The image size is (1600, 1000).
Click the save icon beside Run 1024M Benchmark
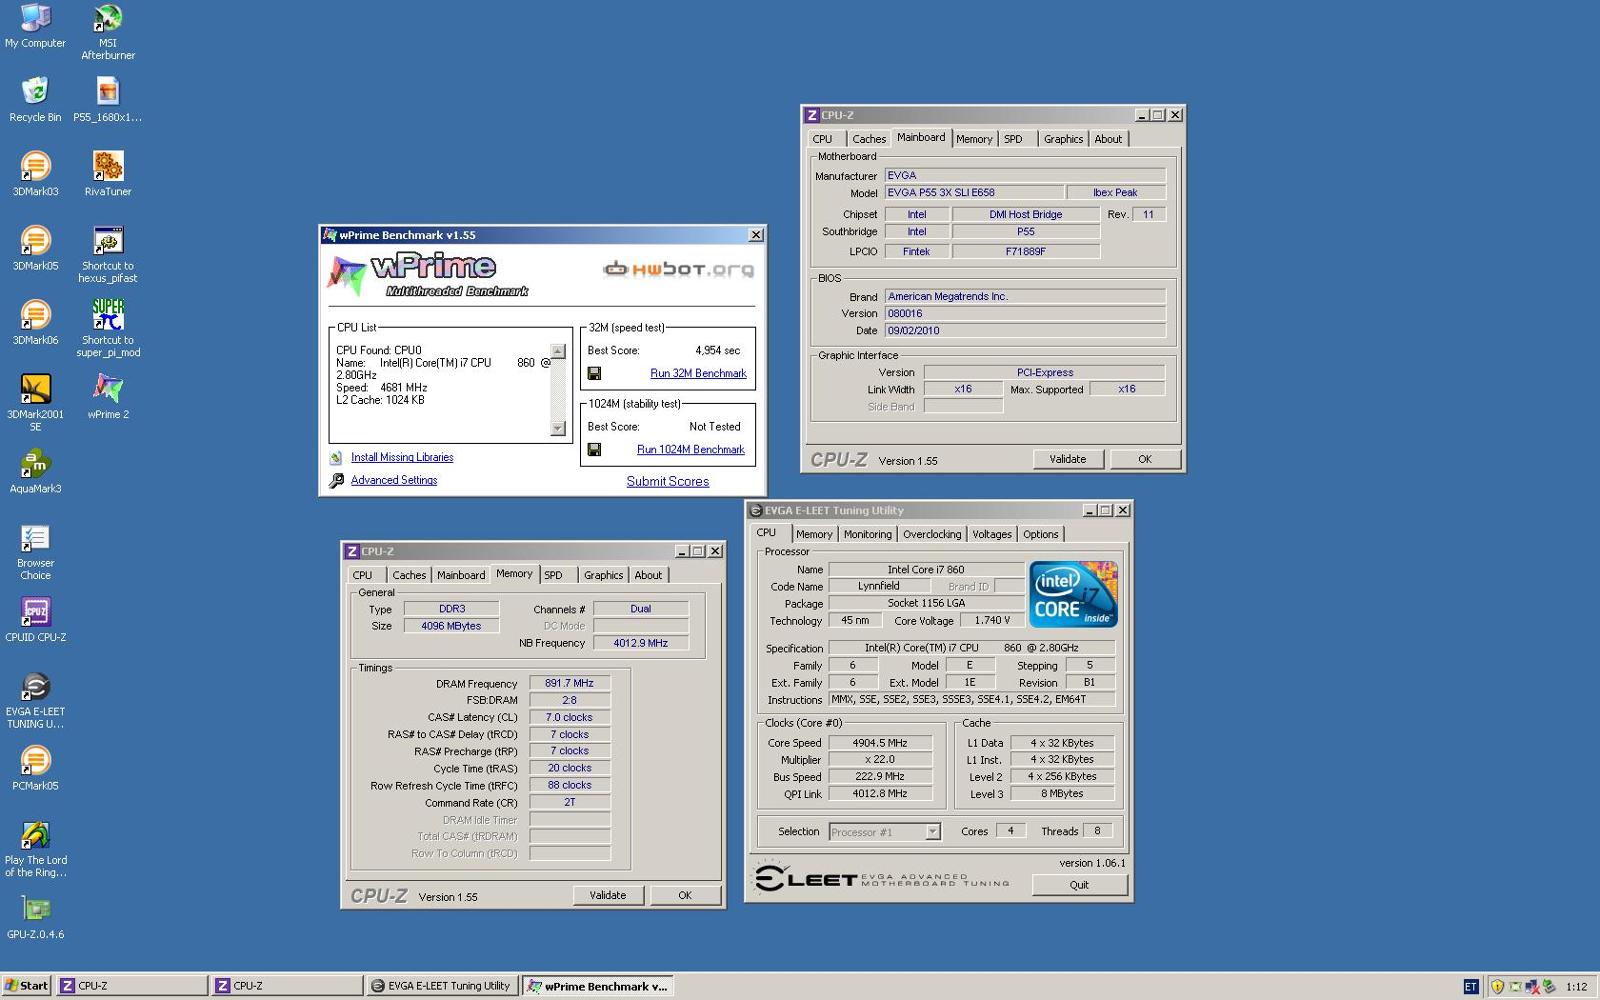coord(594,449)
